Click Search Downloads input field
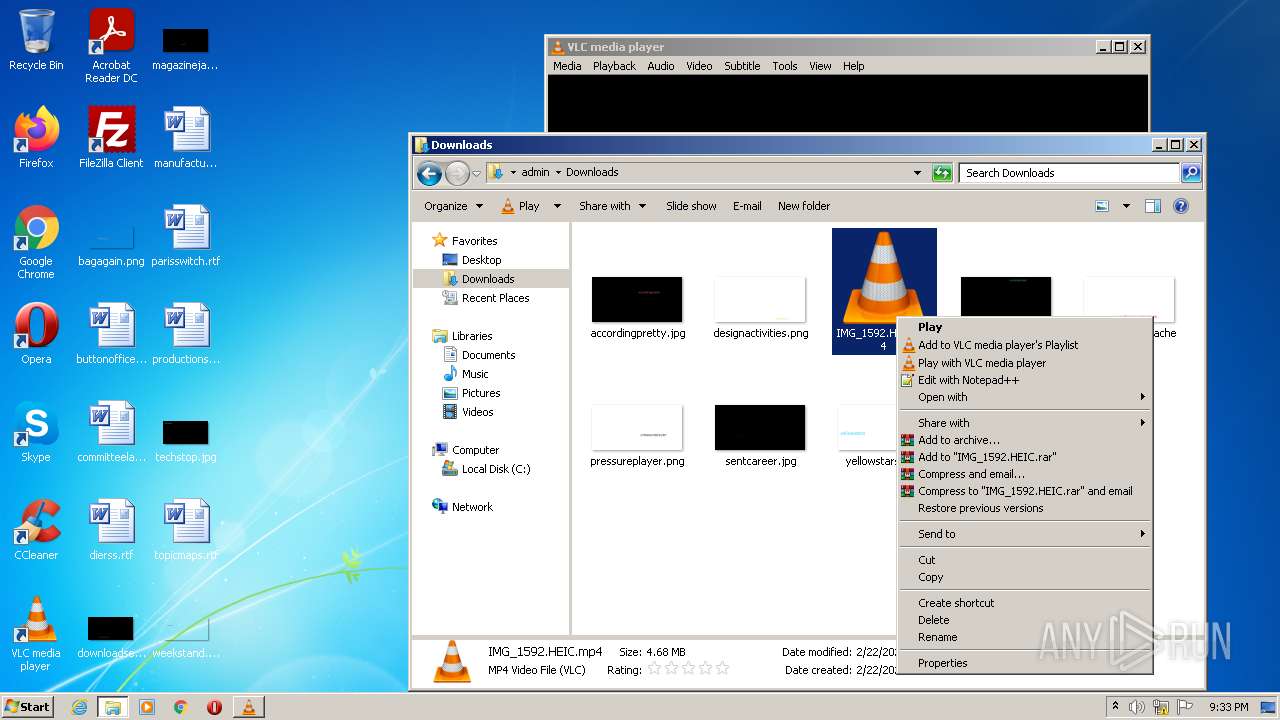Image resolution: width=1280 pixels, height=720 pixels. [x=1069, y=173]
